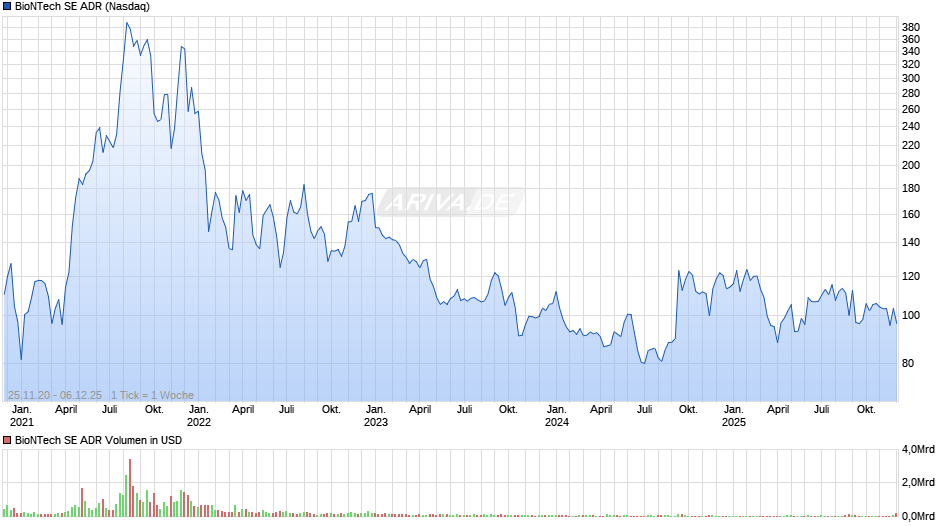The width and height of the screenshot is (940, 526).
Task: Click the 140 price axis label
Action: pyautogui.click(x=911, y=242)
